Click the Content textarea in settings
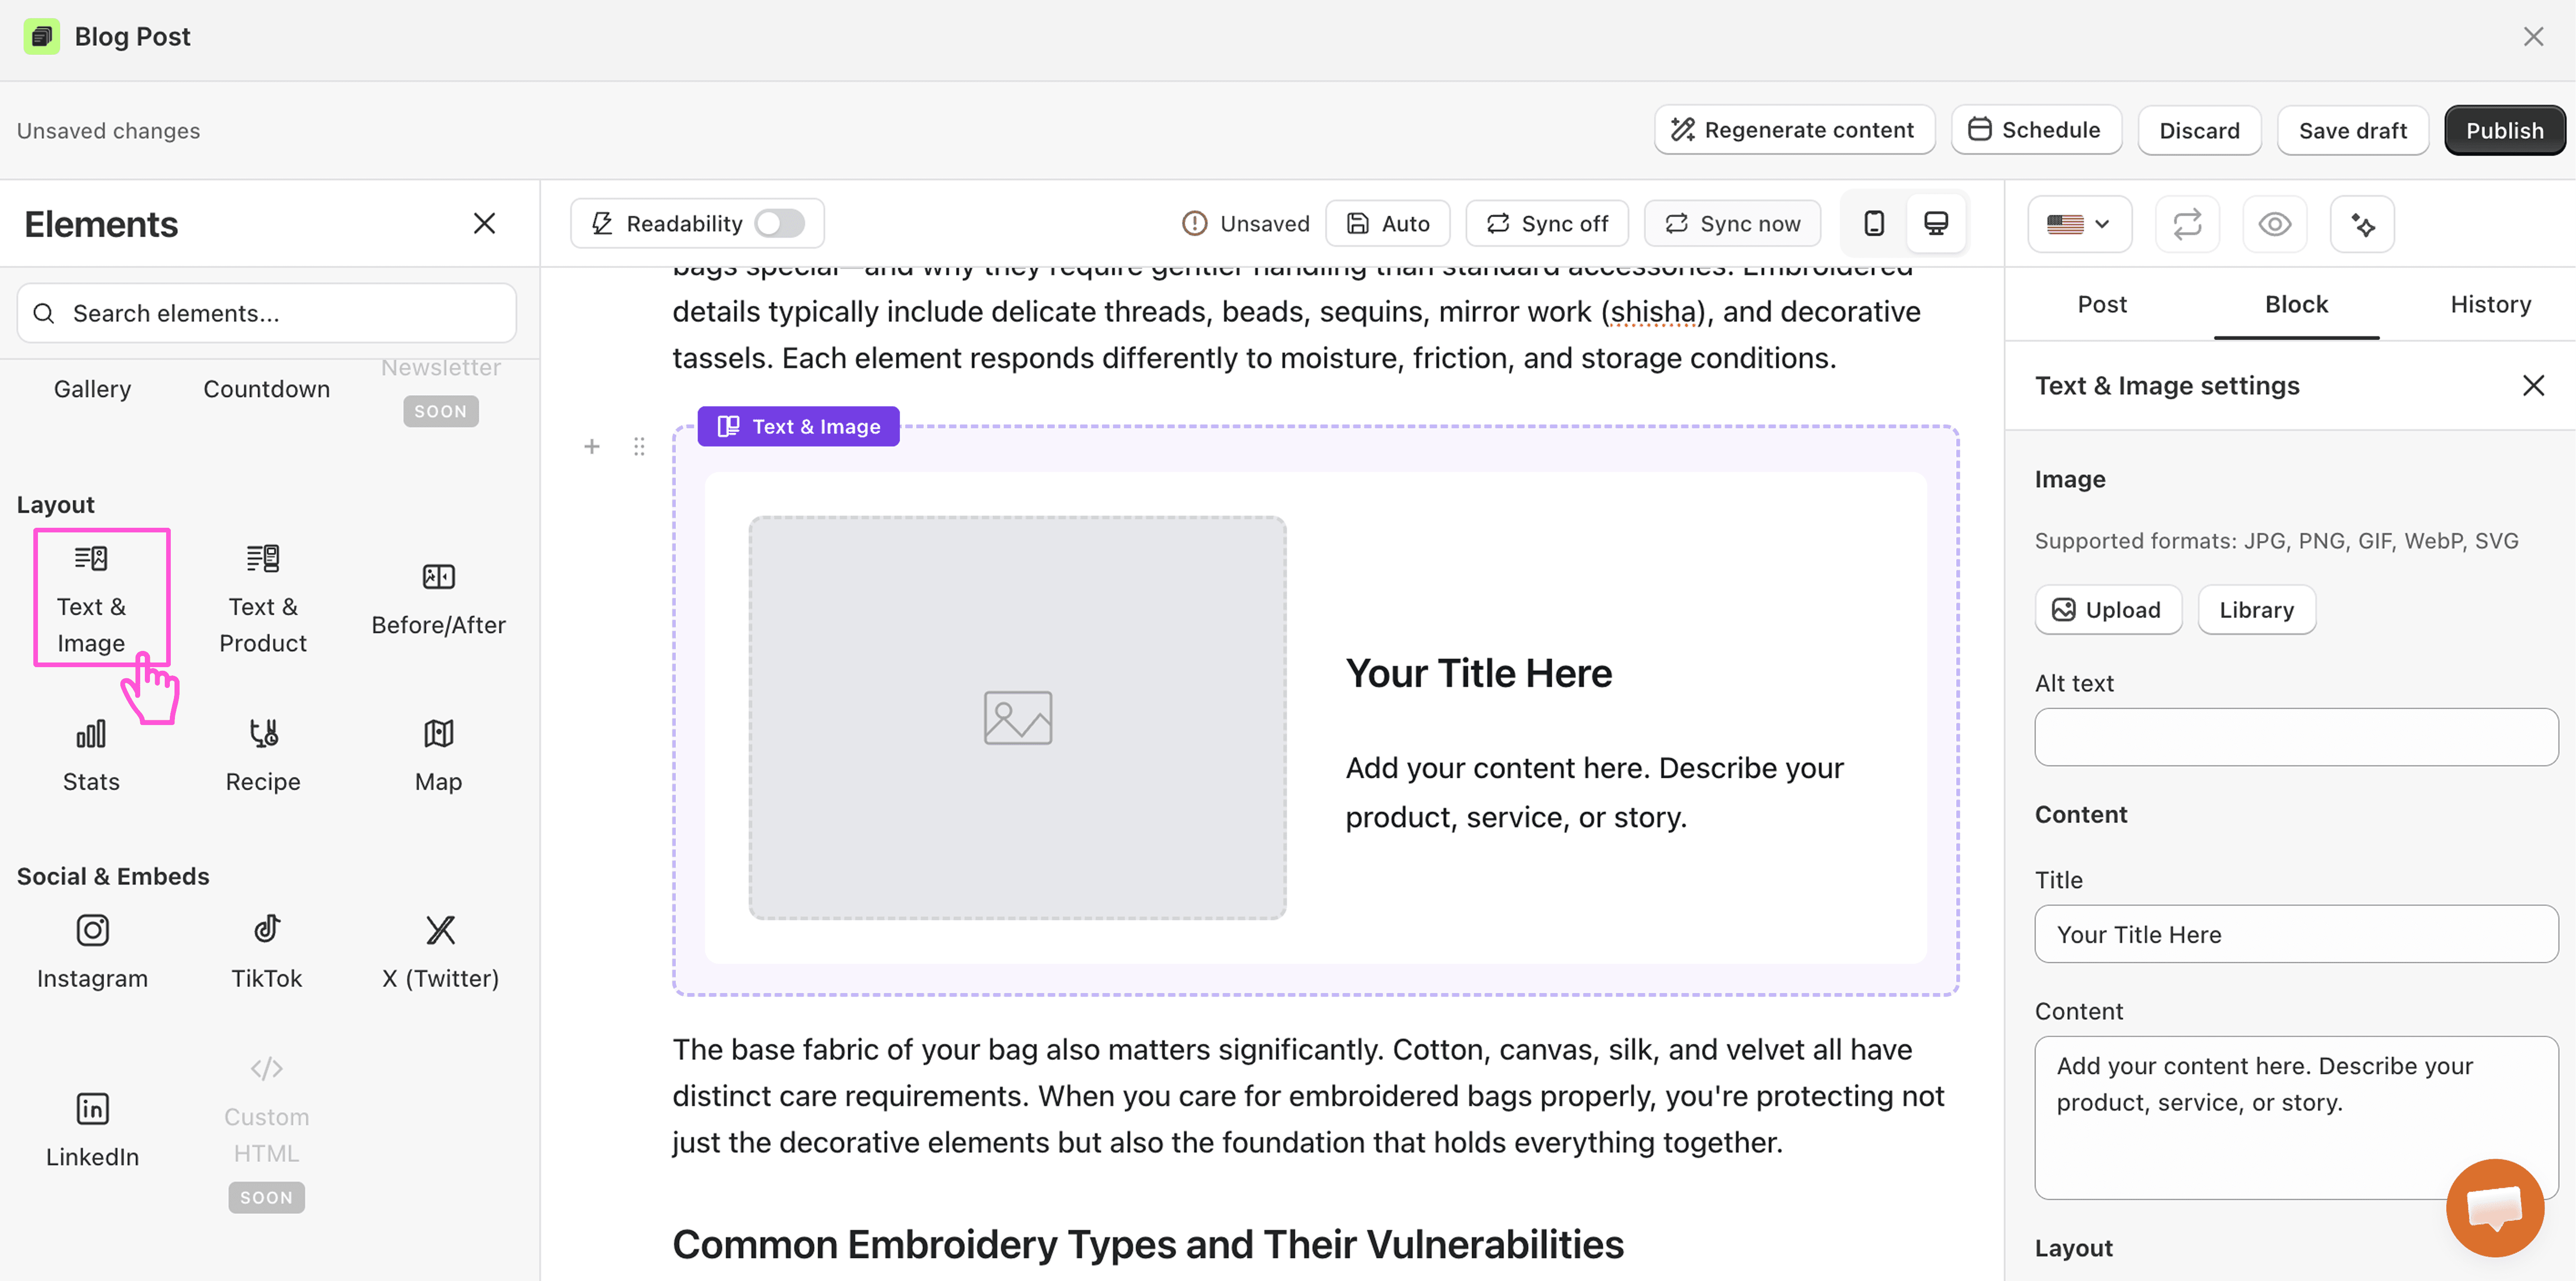The image size is (2576, 1281). click(x=2296, y=1117)
